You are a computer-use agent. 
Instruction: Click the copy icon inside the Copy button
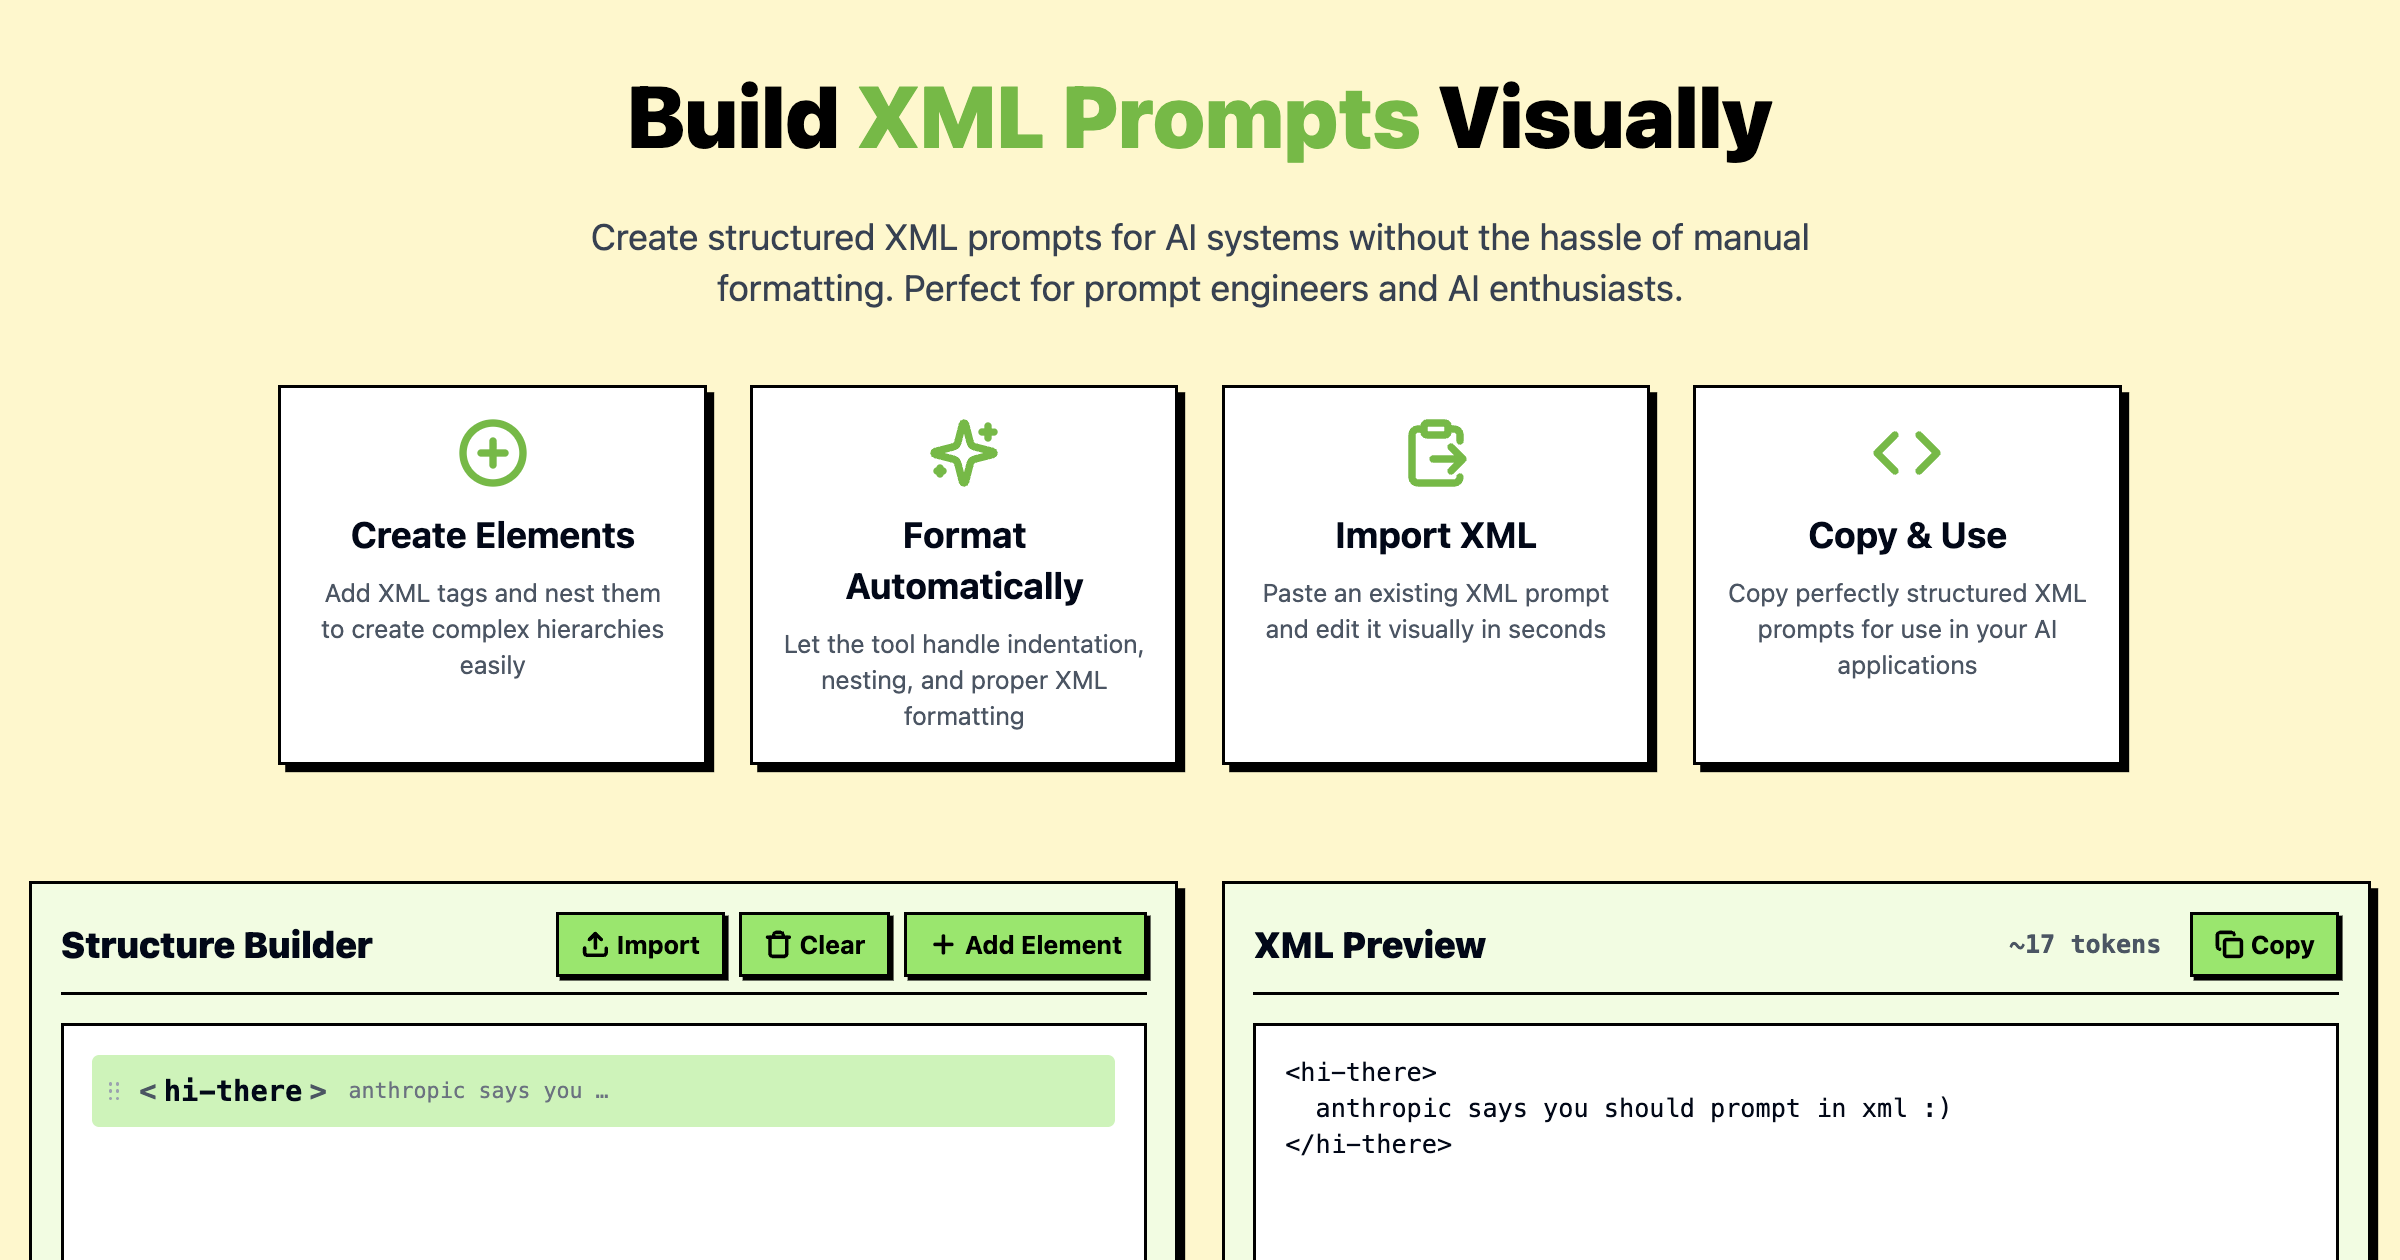2230,943
